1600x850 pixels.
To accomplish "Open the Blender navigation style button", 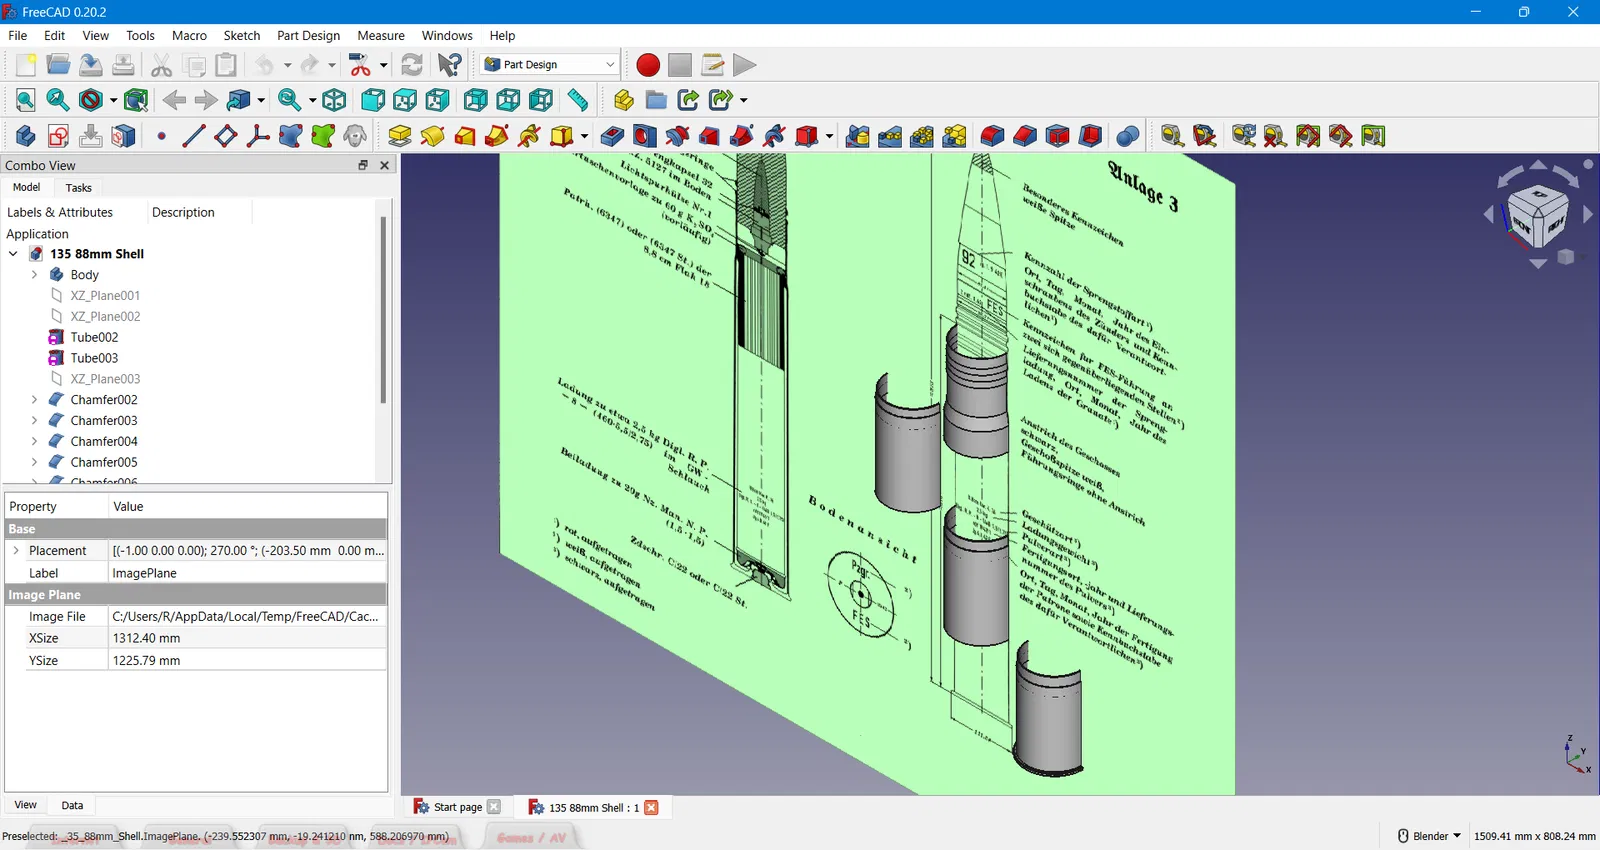I will [x=1430, y=836].
